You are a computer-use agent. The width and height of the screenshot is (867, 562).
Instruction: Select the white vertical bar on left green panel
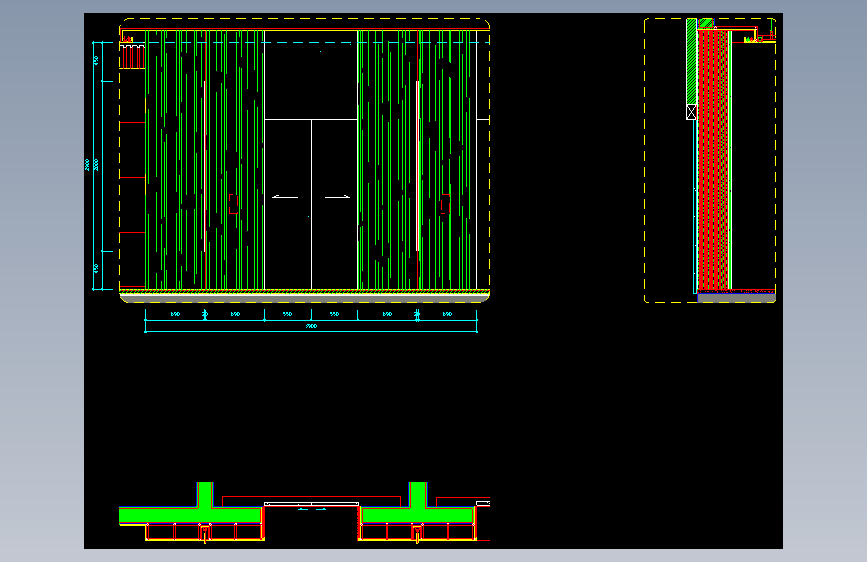click(205, 166)
